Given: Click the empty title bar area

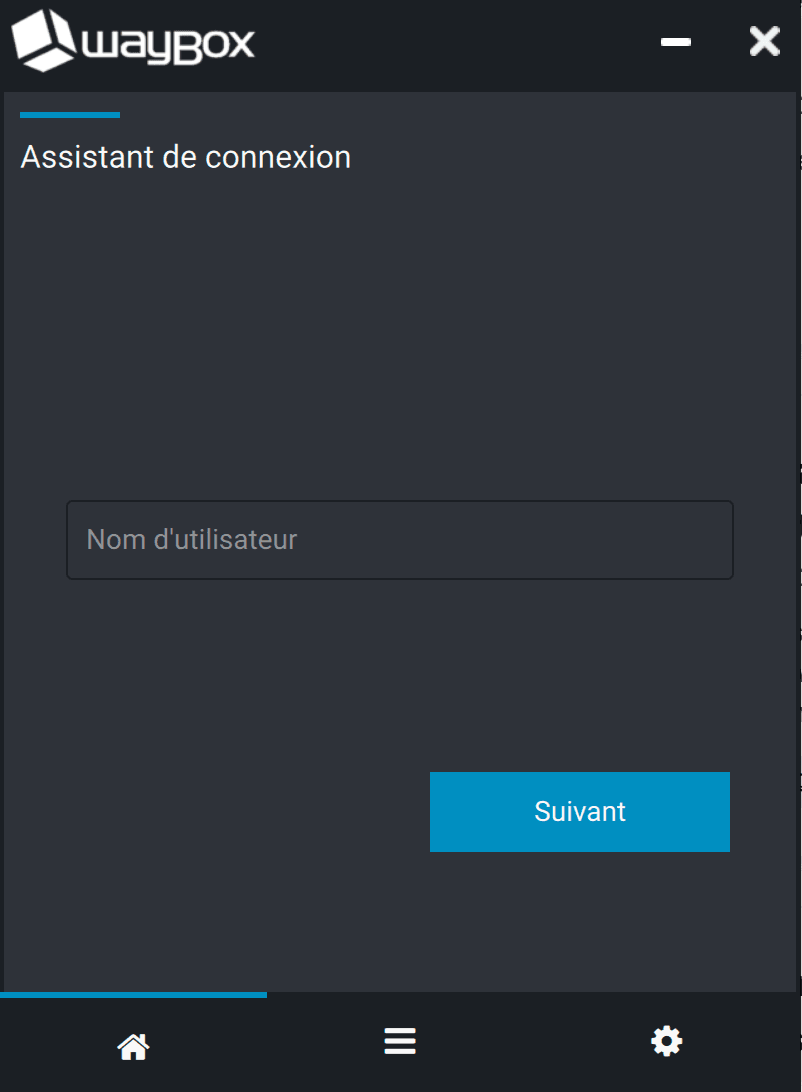Looking at the screenshot, I should pos(450,42).
